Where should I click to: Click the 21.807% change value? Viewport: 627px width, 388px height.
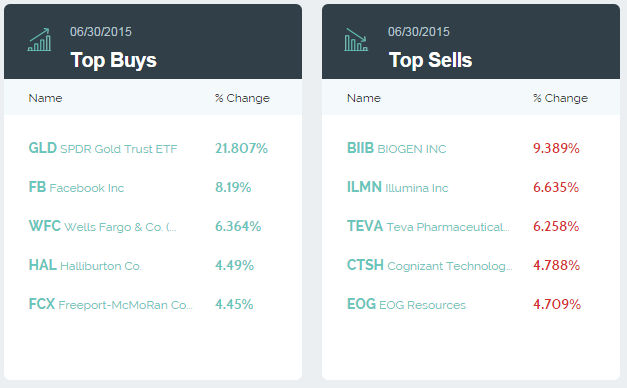coord(242,148)
